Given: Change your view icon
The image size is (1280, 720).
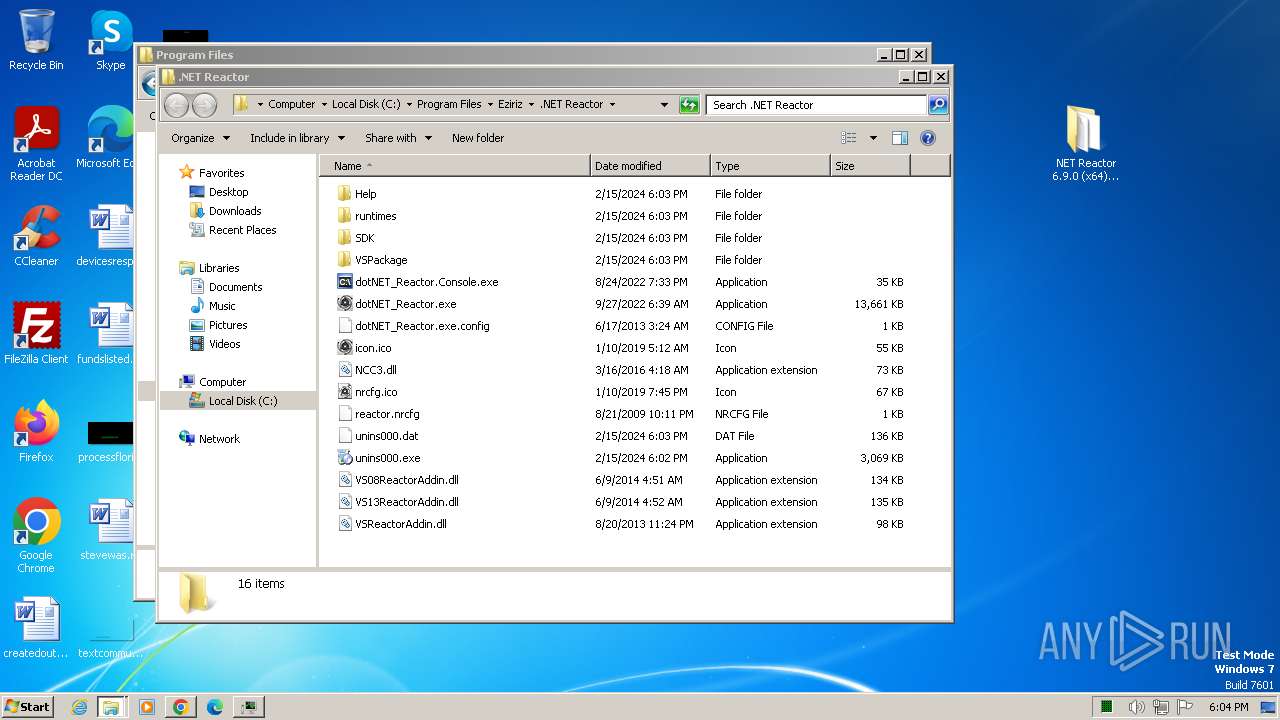Looking at the screenshot, I should 849,138.
